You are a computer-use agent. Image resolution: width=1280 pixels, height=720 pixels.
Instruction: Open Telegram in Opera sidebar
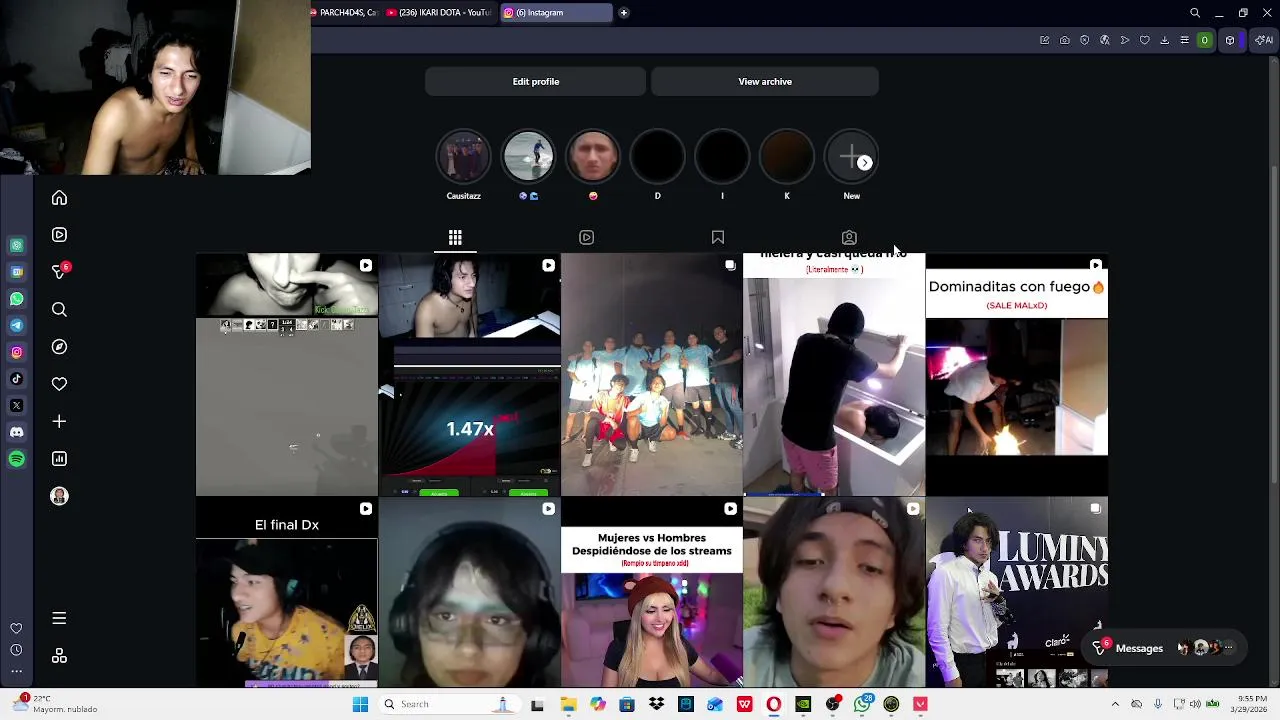[x=16, y=325]
